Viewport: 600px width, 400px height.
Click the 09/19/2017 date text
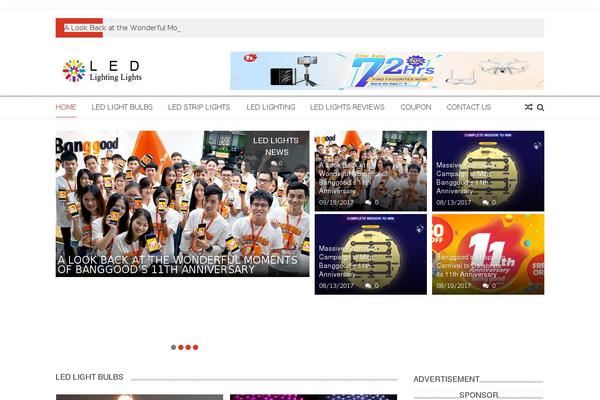pyautogui.click(x=336, y=202)
